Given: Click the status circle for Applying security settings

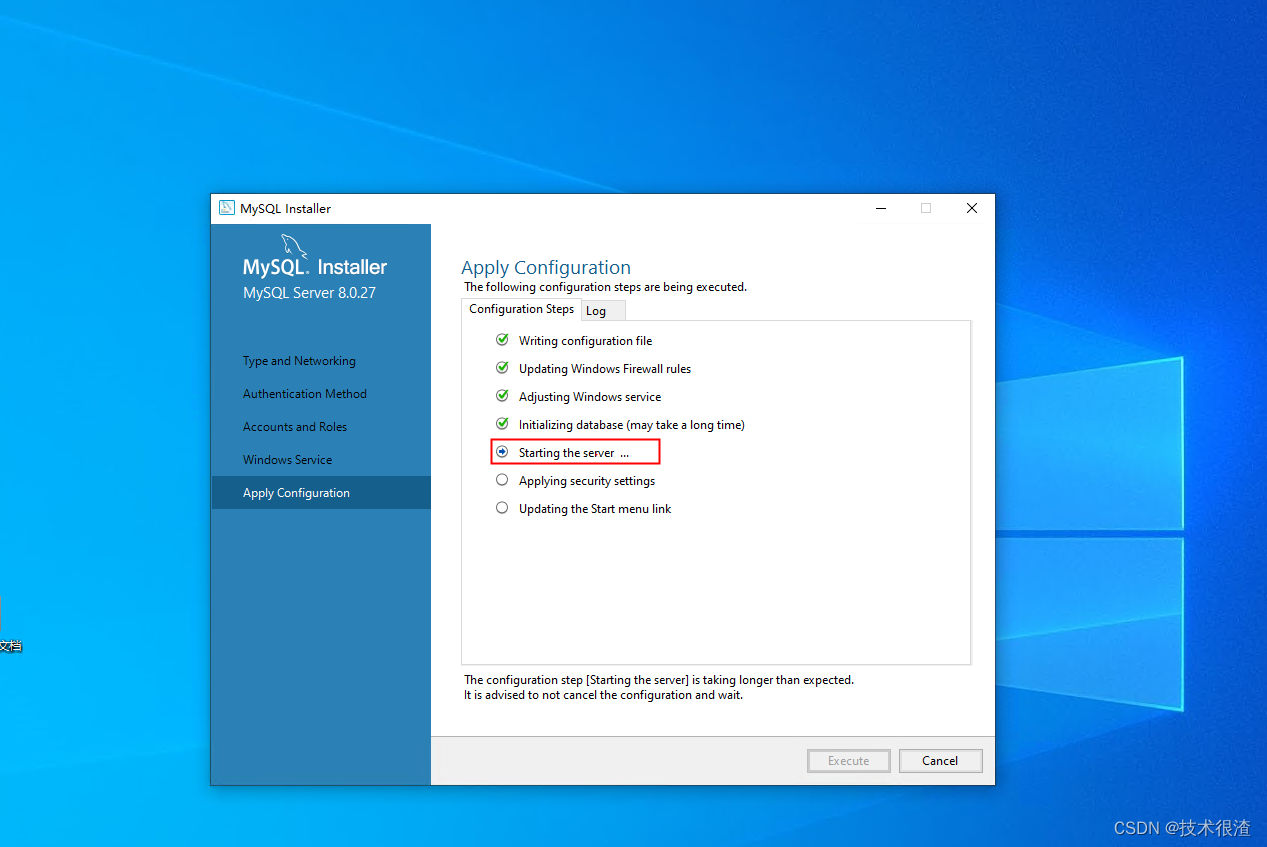Looking at the screenshot, I should coord(502,479).
